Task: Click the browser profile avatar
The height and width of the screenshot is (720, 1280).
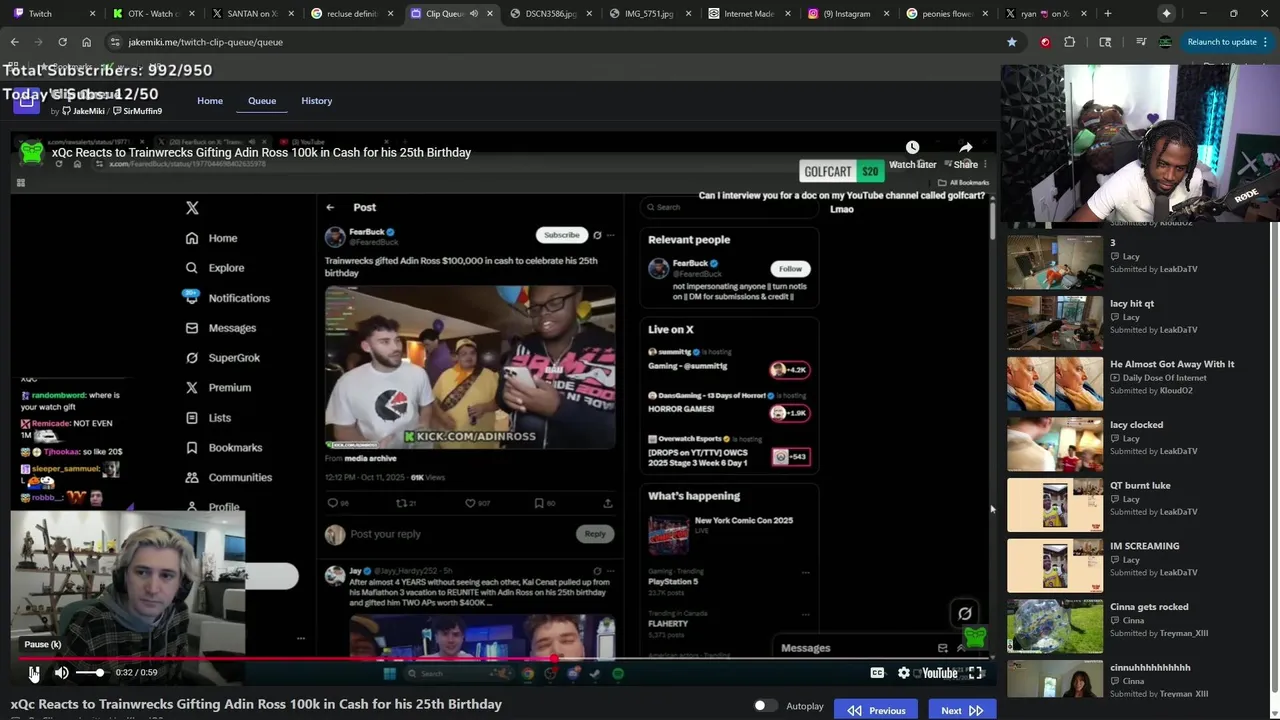Action: 1165,42
